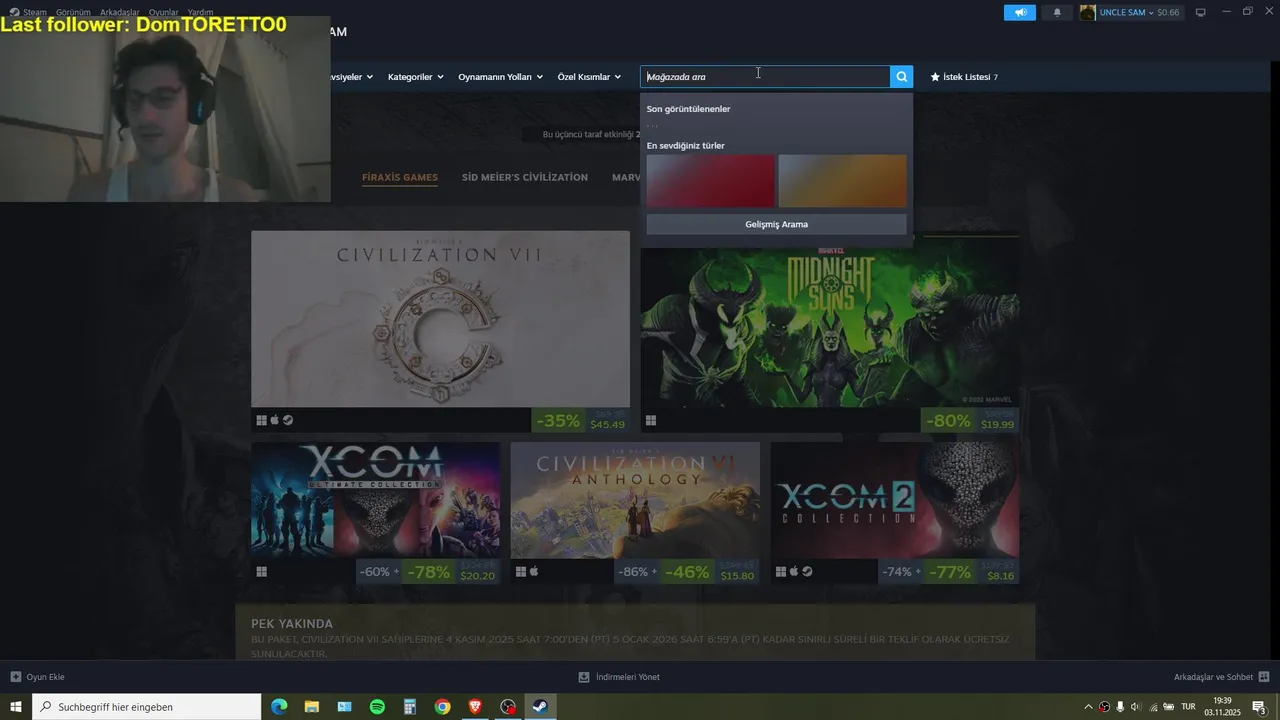Click Windows icon under XCOM Ultimate Collection
Screen dimensions: 1280x720
point(261,572)
